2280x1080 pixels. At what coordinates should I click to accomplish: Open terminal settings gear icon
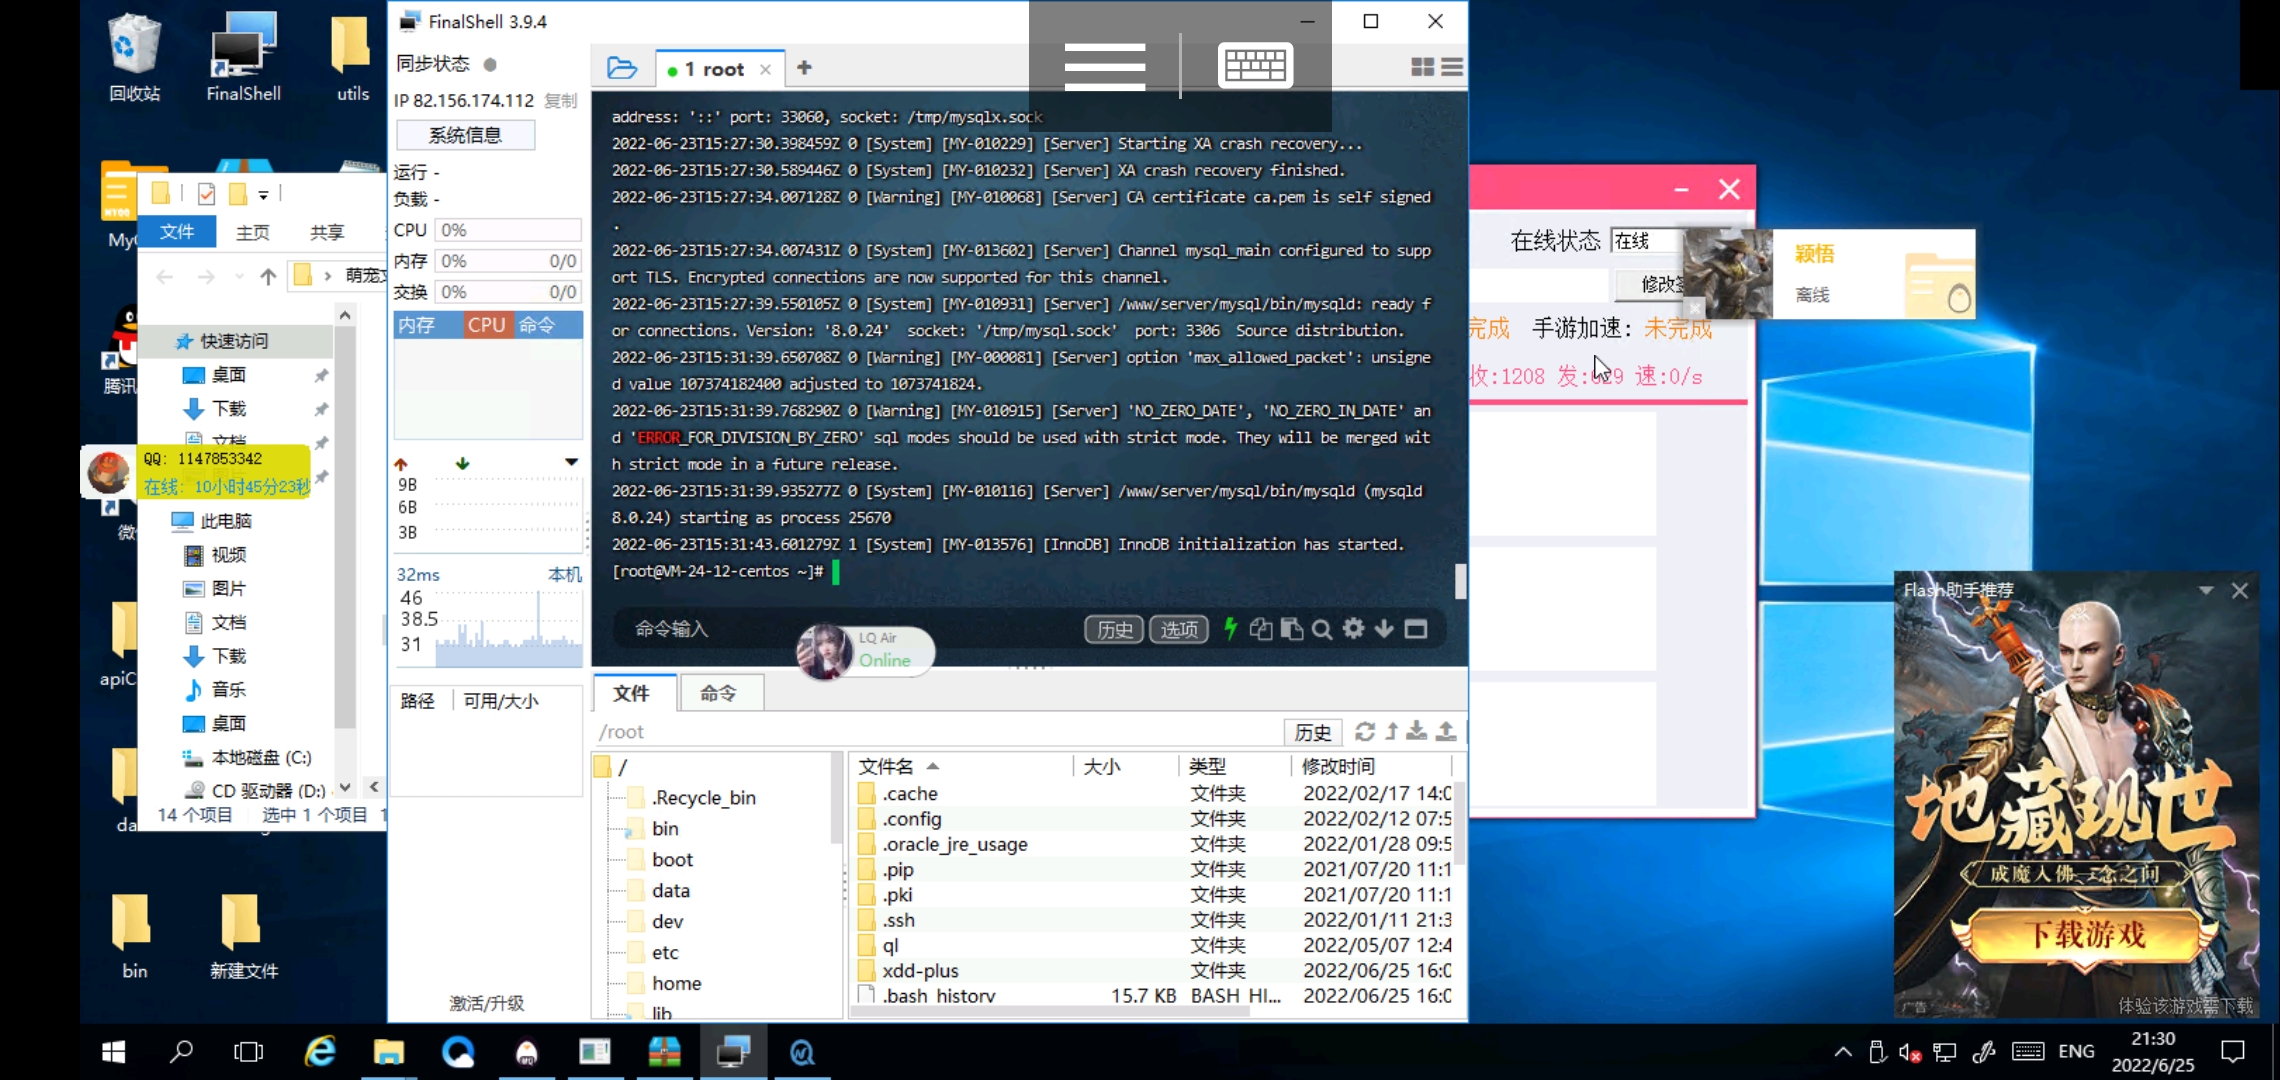(x=1353, y=628)
